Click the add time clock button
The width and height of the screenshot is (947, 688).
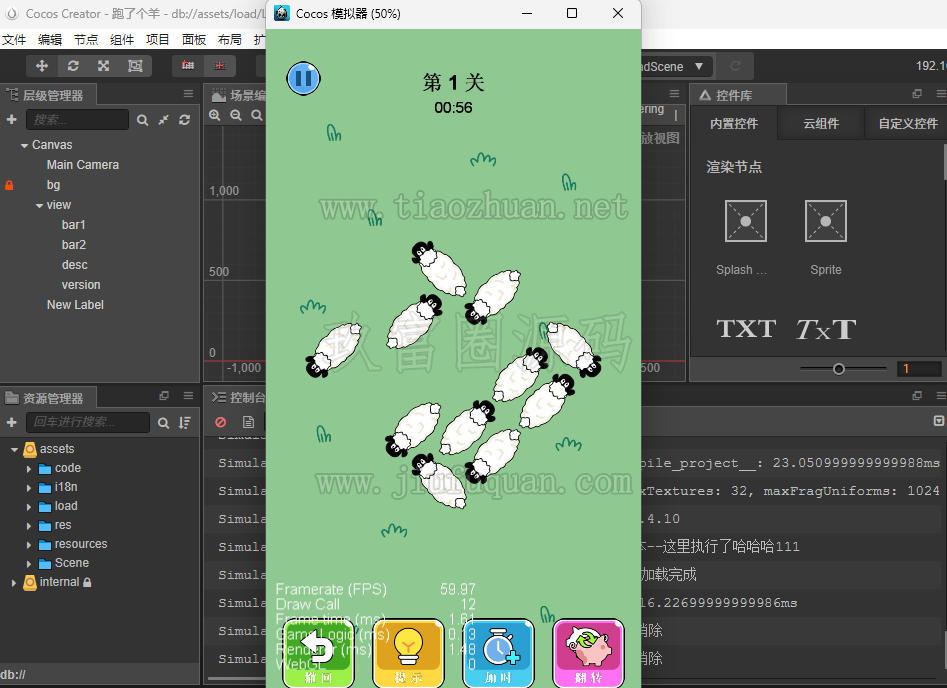(499, 653)
